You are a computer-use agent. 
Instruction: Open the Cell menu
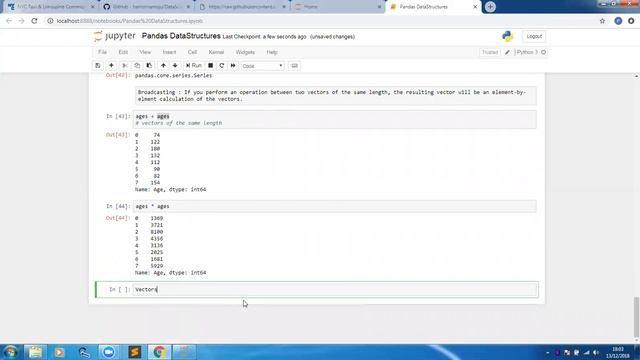tap(192, 52)
